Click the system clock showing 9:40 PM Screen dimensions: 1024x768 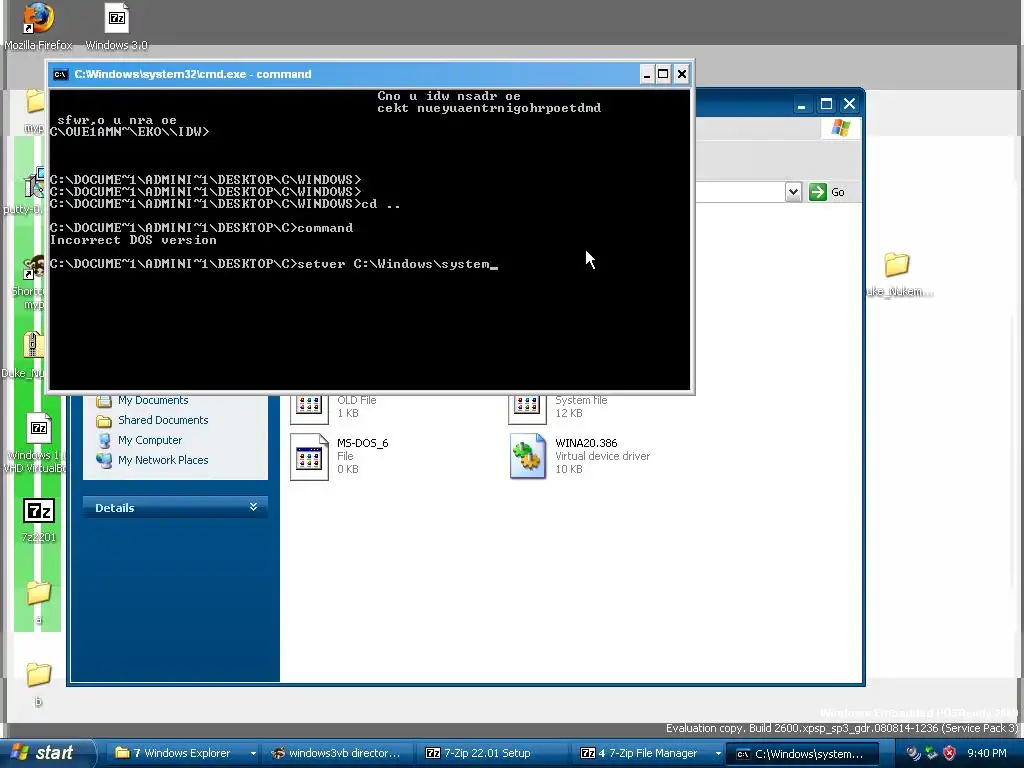[x=987, y=753]
